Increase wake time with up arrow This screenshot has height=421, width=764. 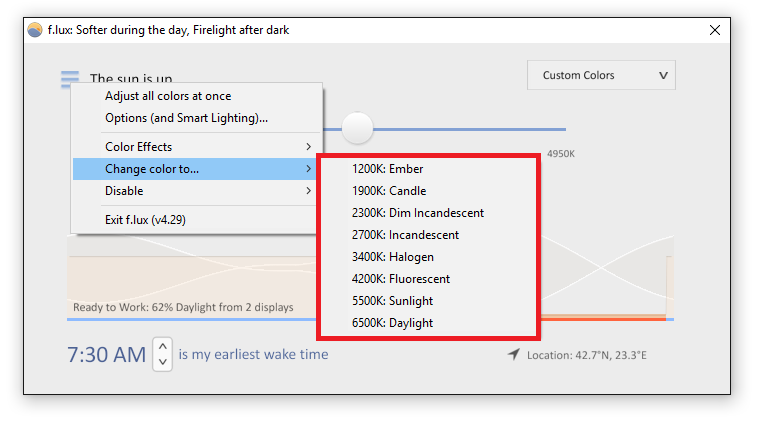(x=163, y=346)
